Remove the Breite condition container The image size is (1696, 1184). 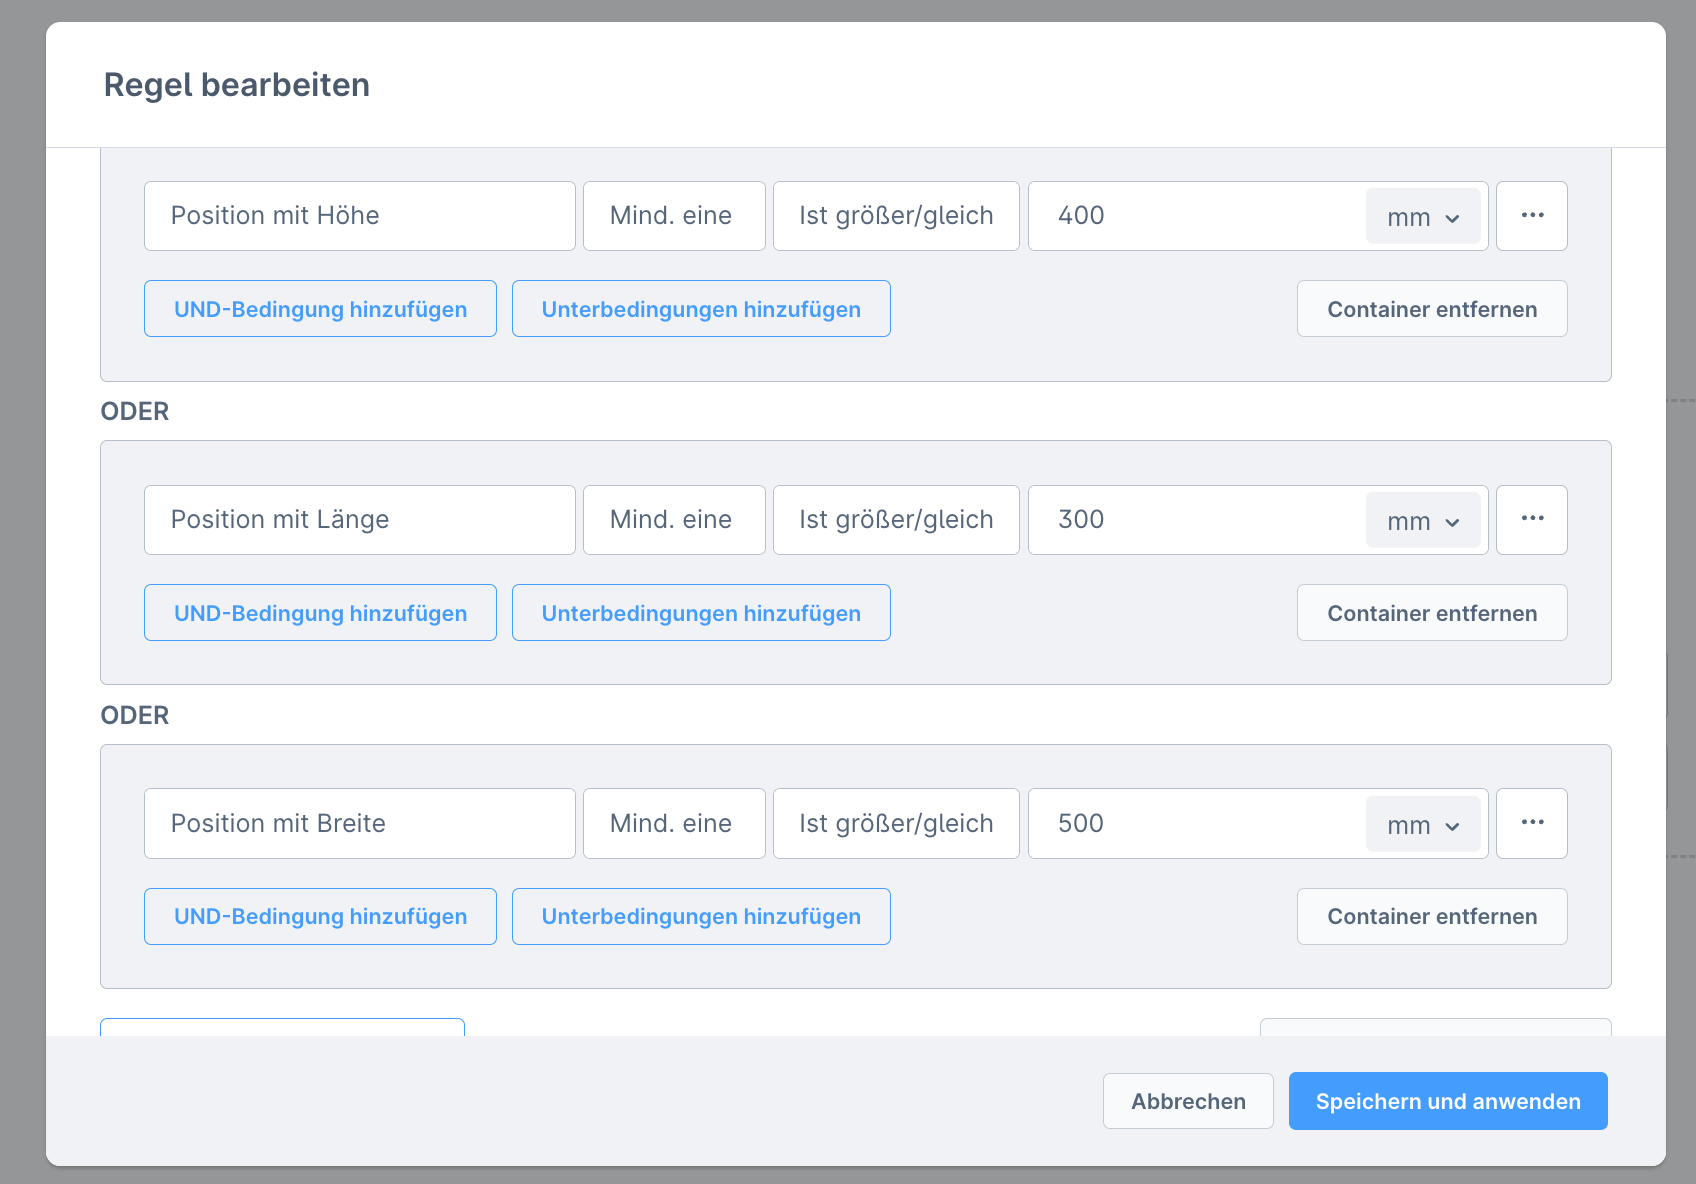click(1431, 917)
